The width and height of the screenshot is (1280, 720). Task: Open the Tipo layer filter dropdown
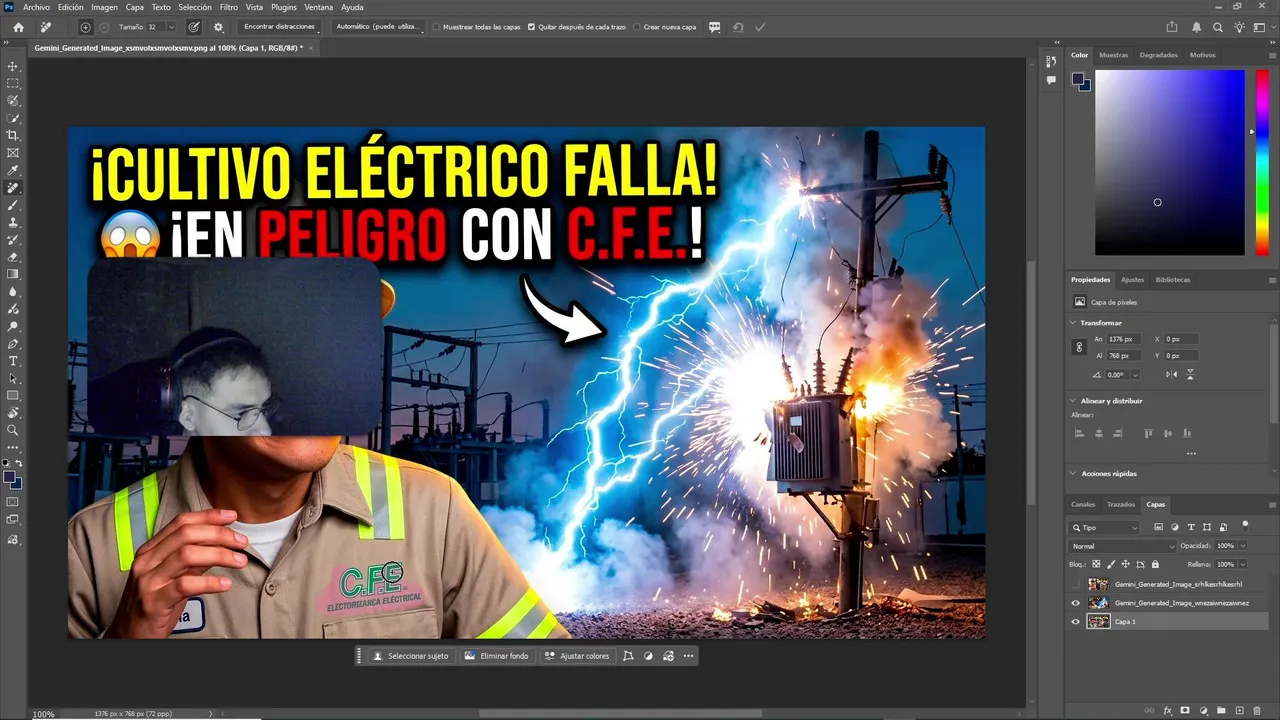1105,527
